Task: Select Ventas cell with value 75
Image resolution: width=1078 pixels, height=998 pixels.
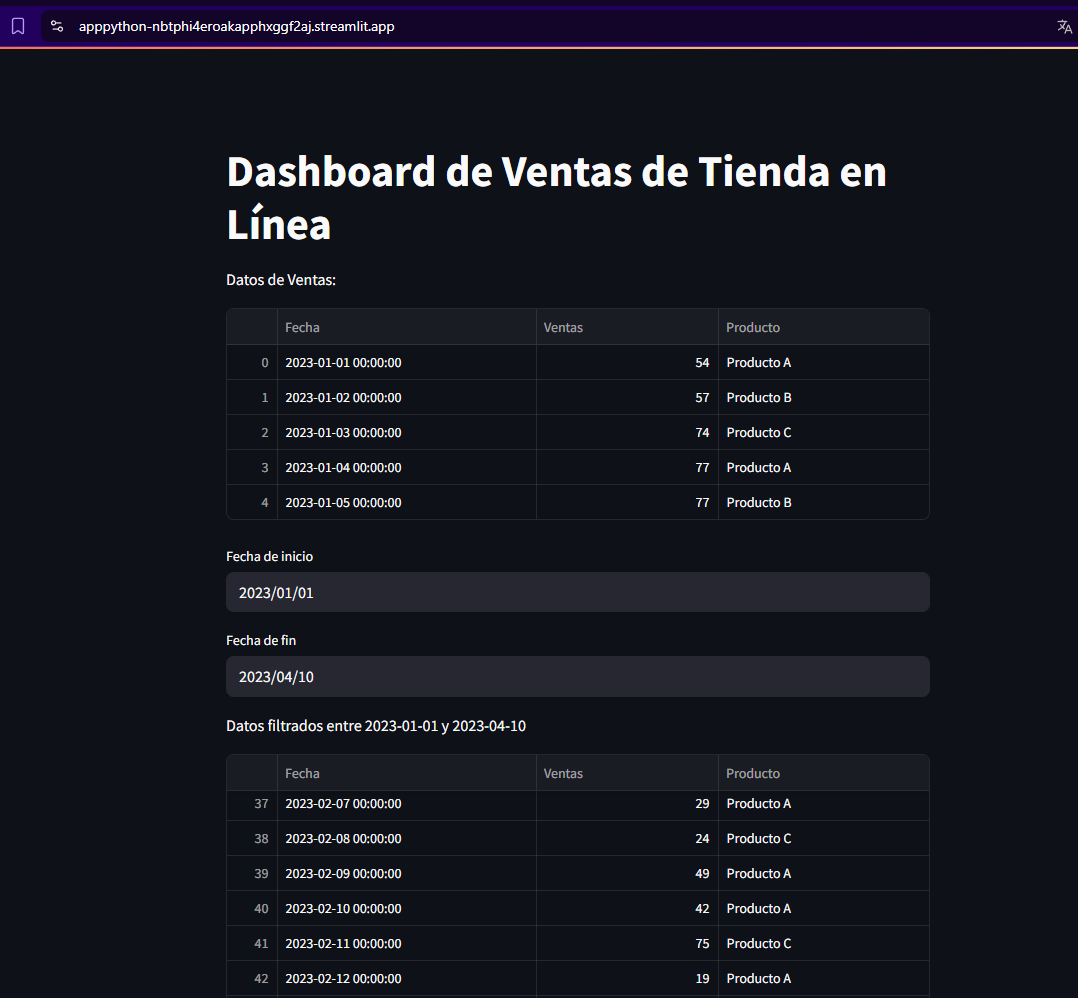Action: (627, 944)
